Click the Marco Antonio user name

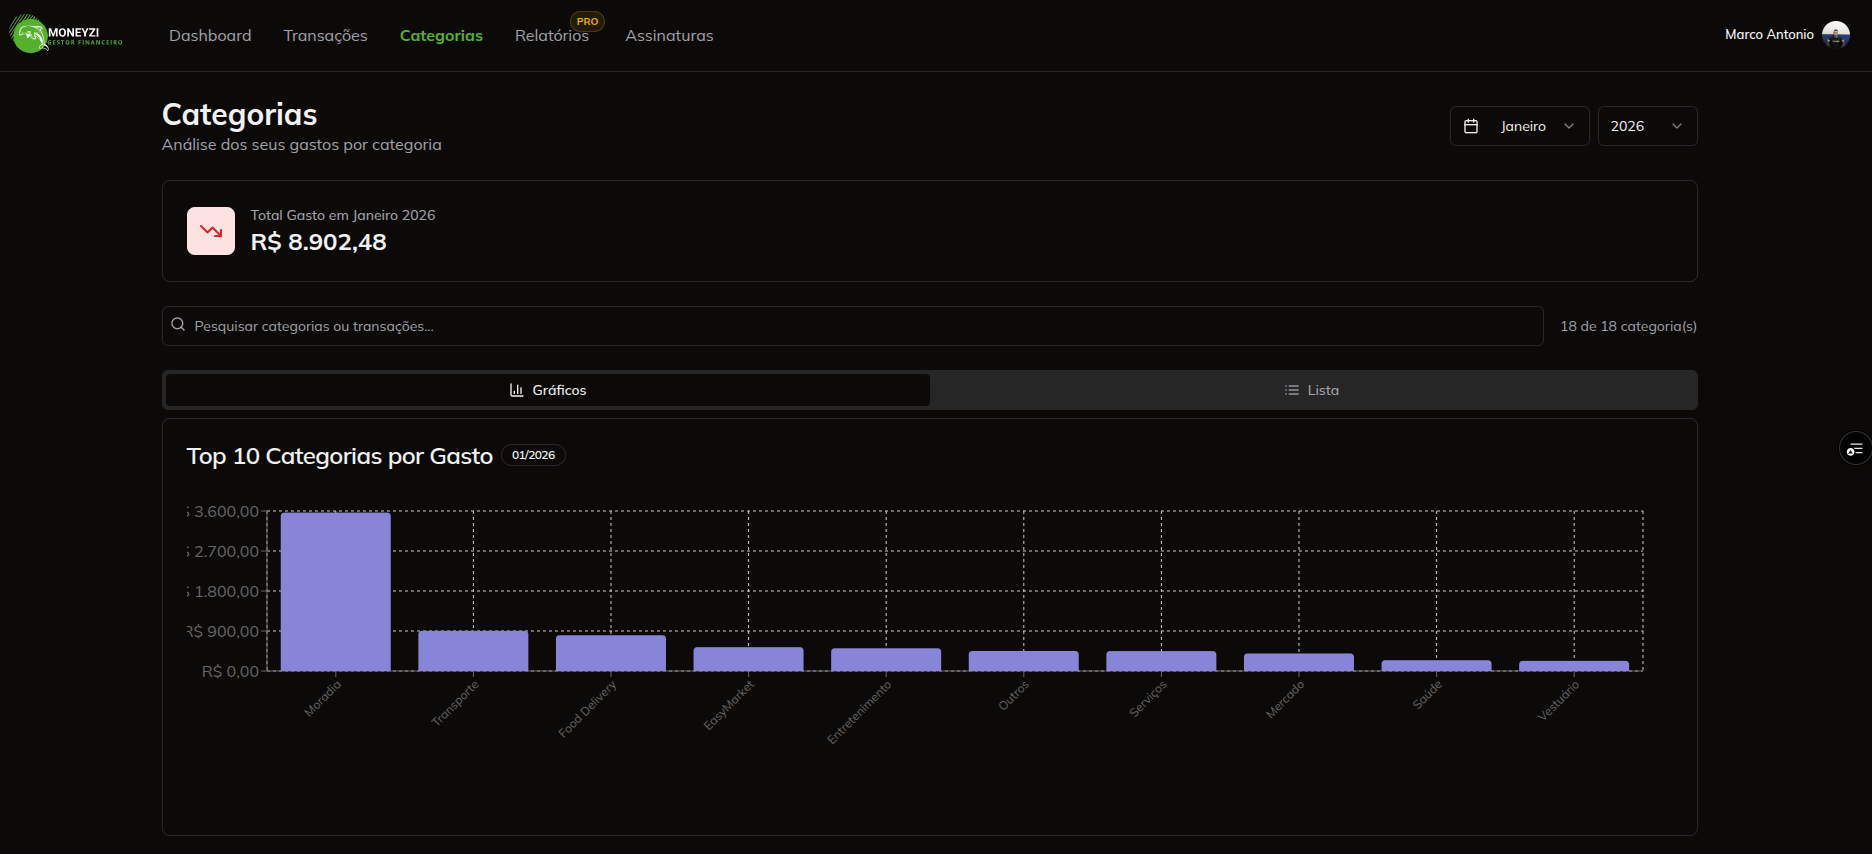click(1768, 35)
